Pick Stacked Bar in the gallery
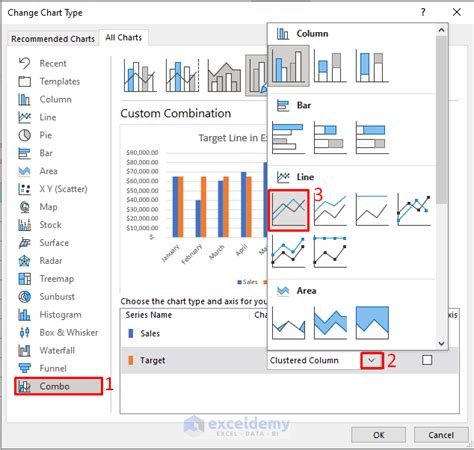This screenshot has height=450, width=474. [x=330, y=138]
